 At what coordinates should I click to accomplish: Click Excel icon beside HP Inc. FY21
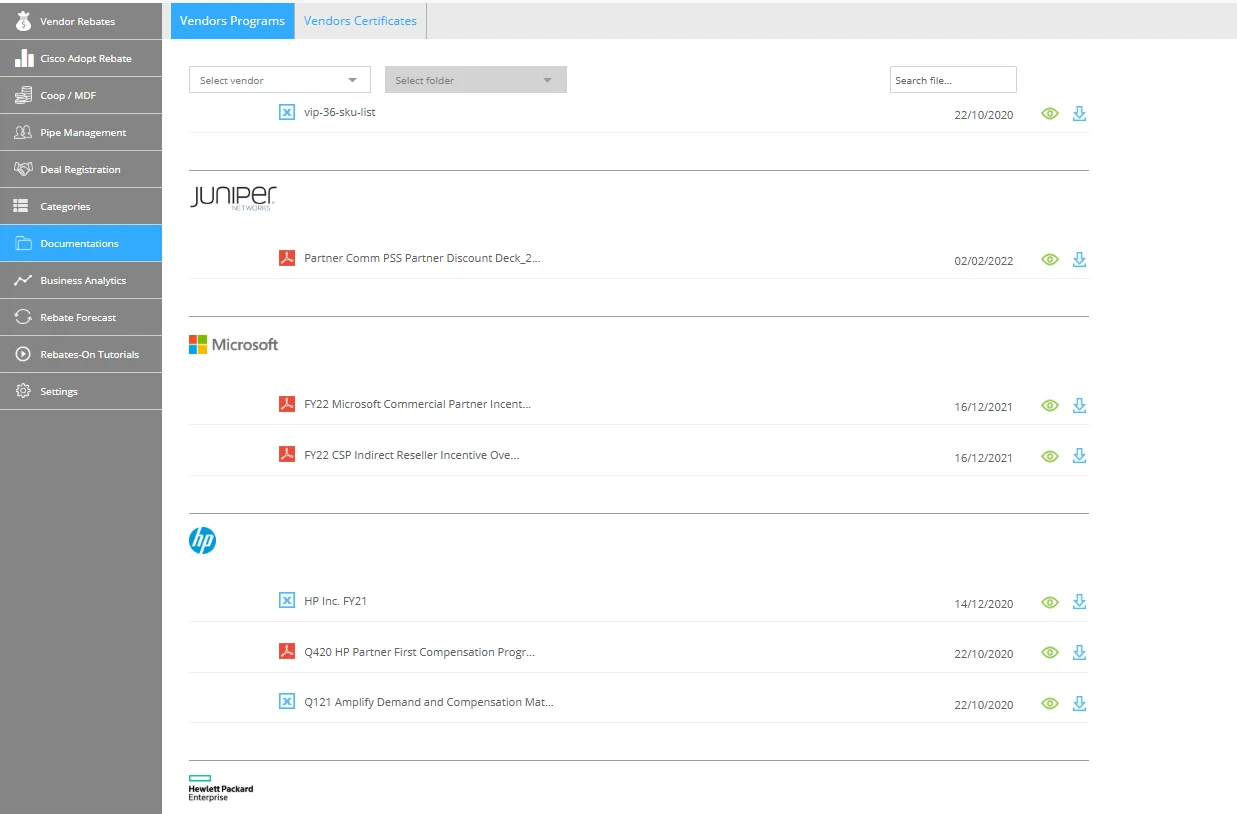tap(287, 600)
